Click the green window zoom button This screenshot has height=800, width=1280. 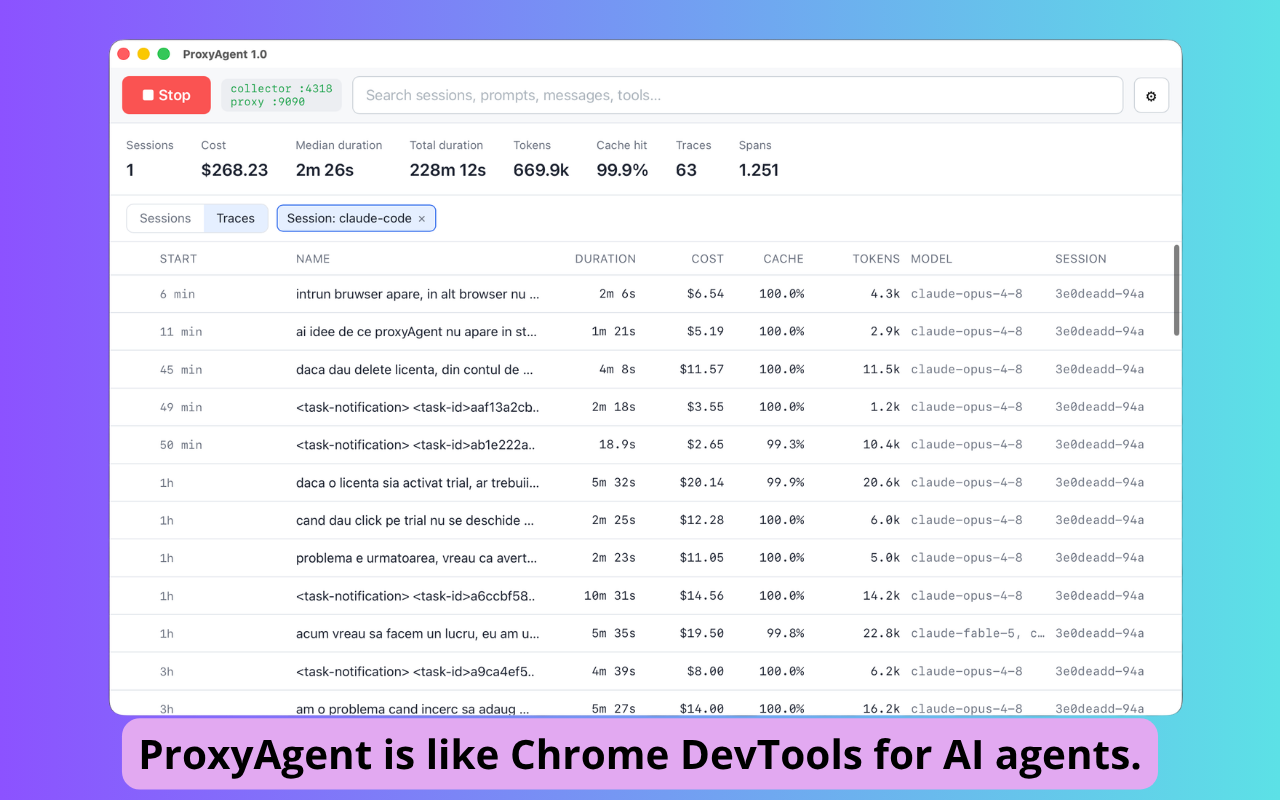click(164, 54)
